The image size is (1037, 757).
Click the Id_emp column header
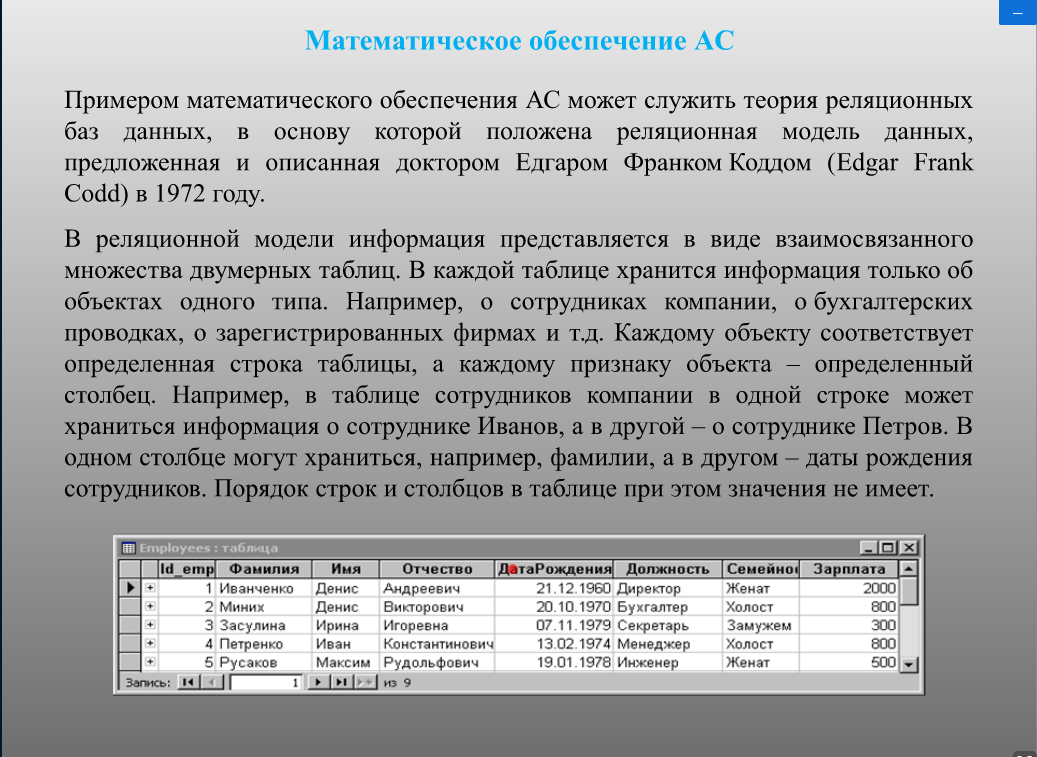[x=187, y=569]
